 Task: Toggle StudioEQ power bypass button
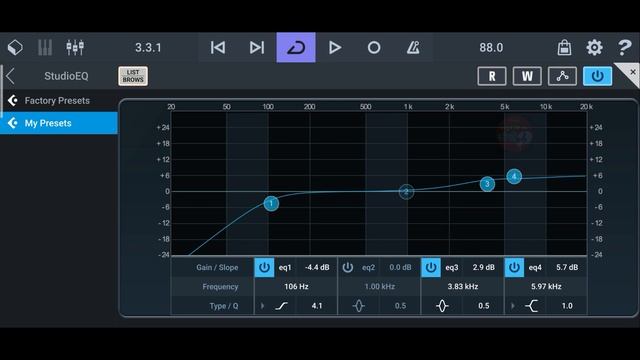point(597,76)
